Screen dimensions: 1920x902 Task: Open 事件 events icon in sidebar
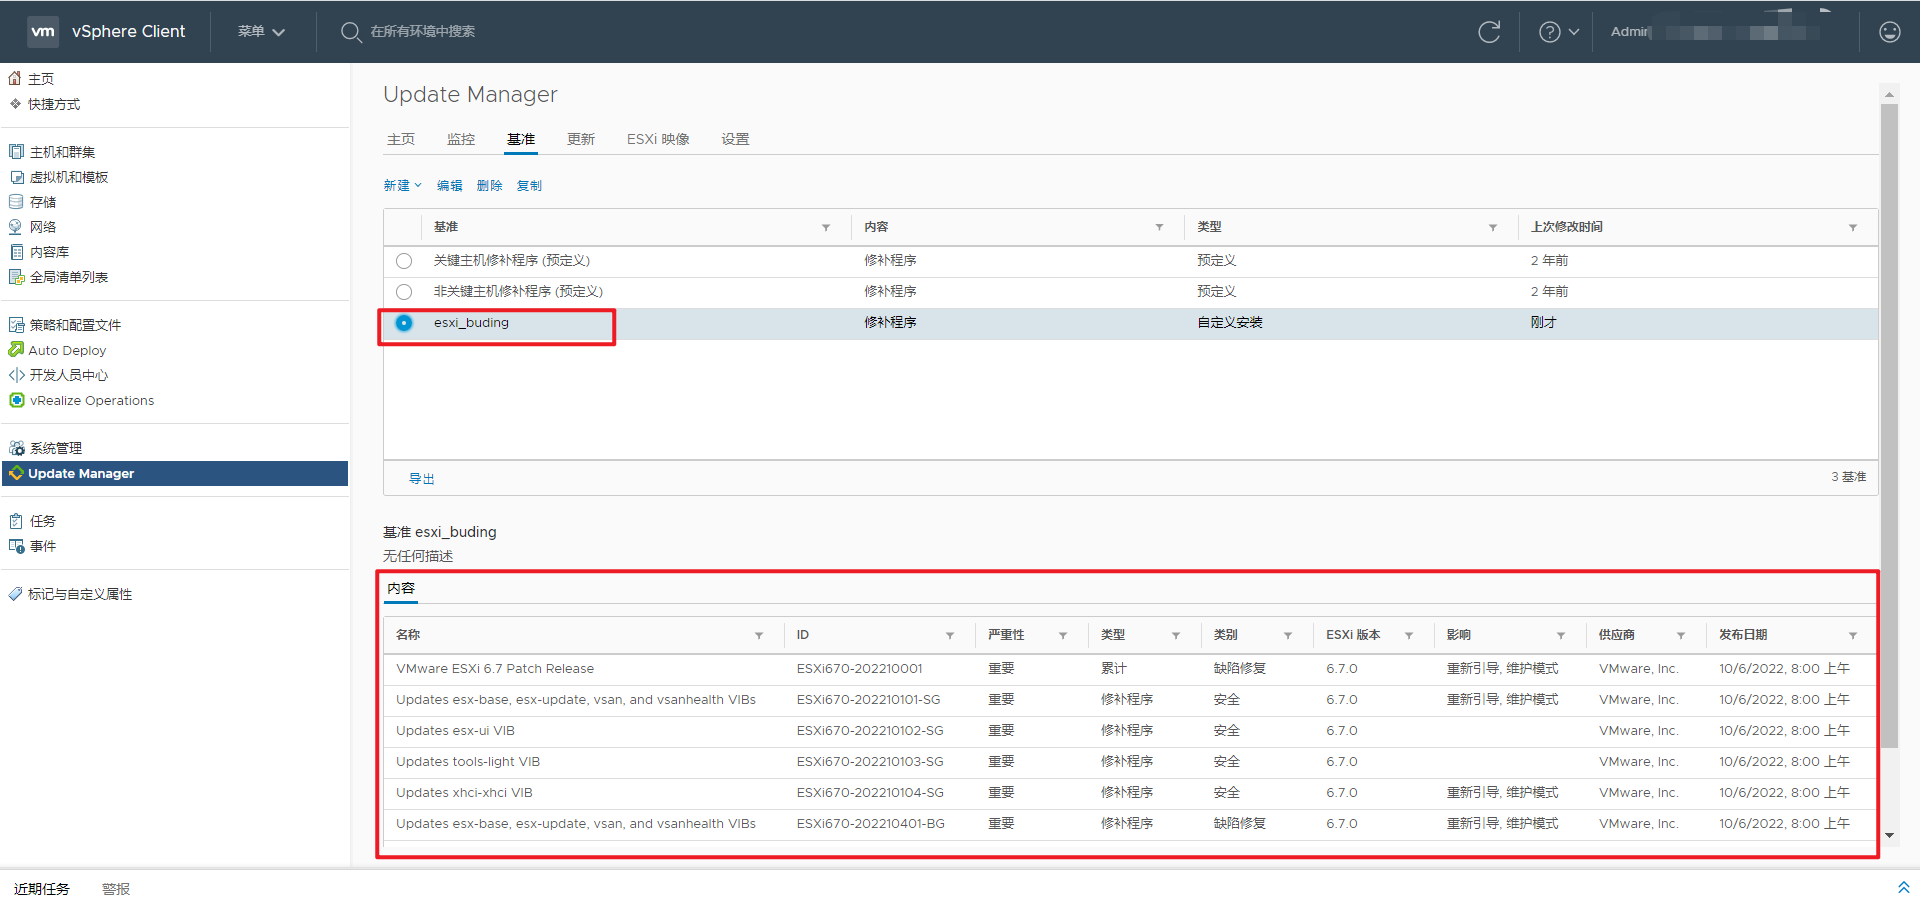point(16,546)
